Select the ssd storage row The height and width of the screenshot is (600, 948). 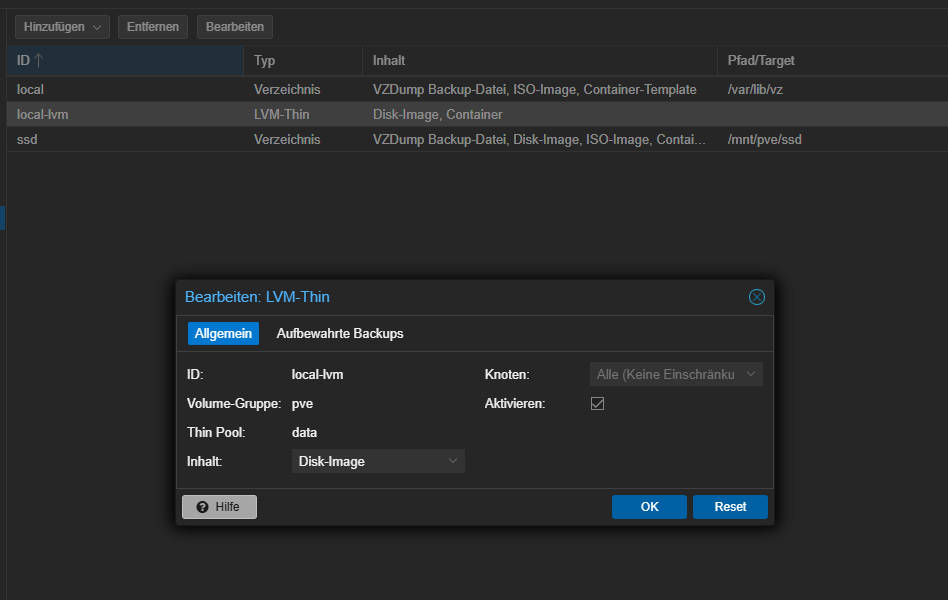tap(477, 139)
